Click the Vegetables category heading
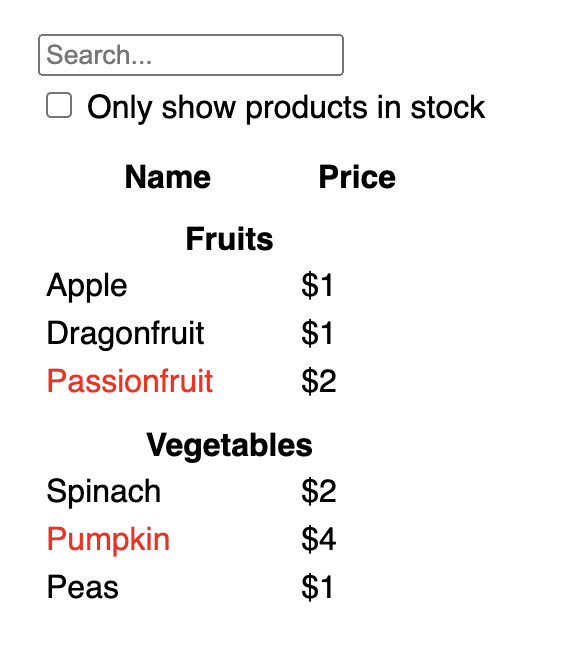This screenshot has height=646, width=572. click(230, 445)
